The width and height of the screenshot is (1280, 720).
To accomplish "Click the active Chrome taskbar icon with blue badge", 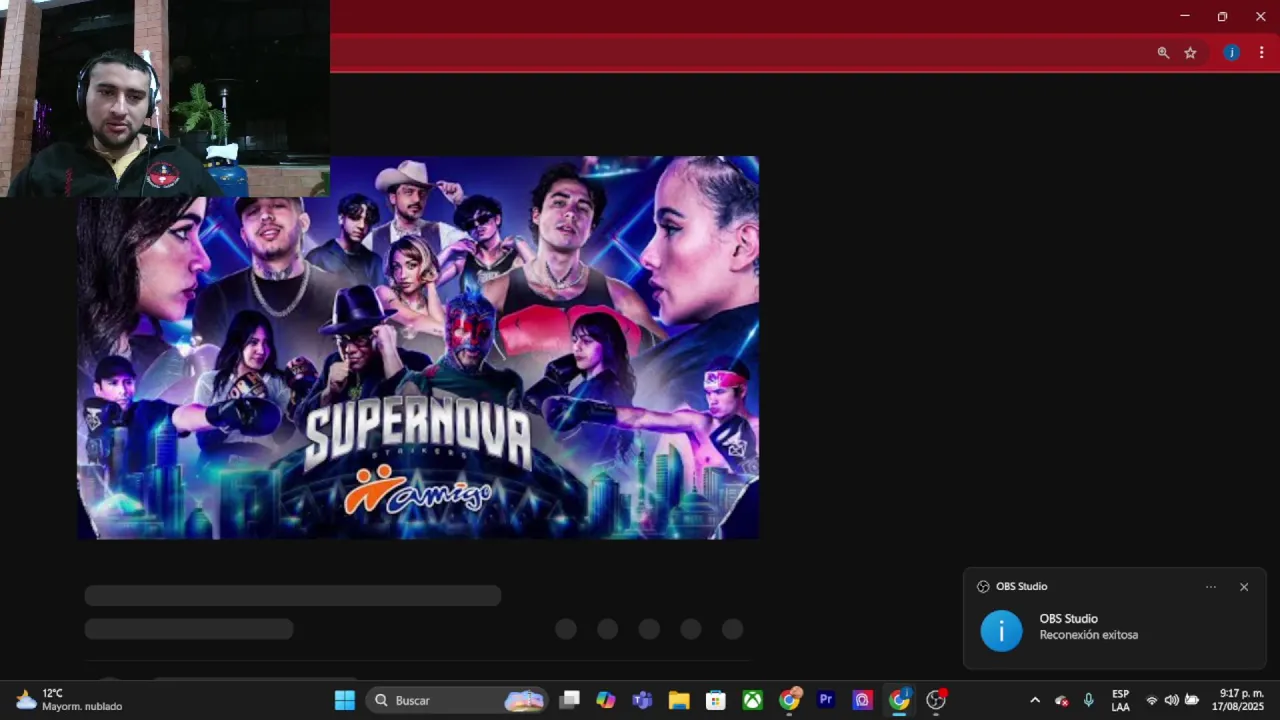I will pyautogui.click(x=900, y=699).
